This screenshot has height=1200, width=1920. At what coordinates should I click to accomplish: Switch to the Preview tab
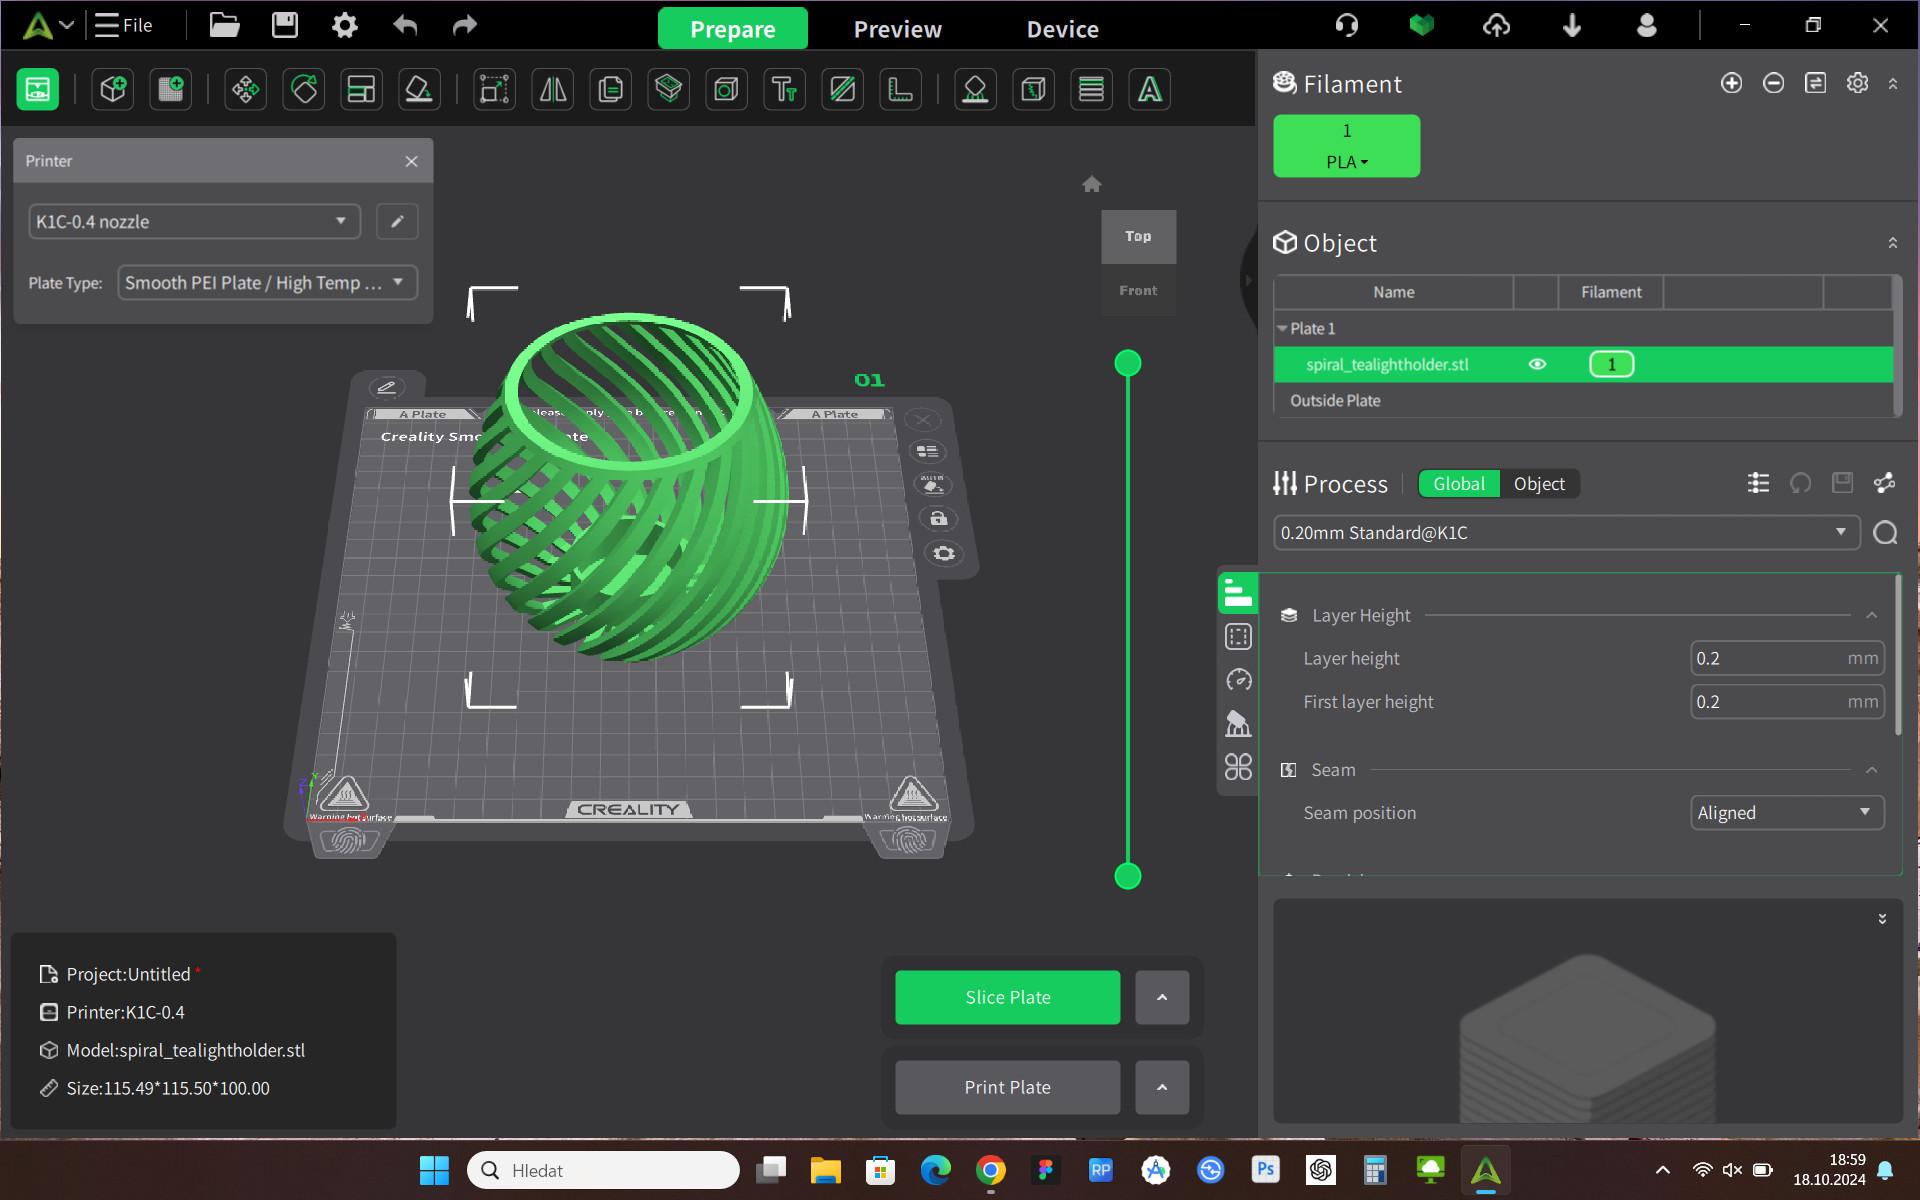pyautogui.click(x=897, y=29)
